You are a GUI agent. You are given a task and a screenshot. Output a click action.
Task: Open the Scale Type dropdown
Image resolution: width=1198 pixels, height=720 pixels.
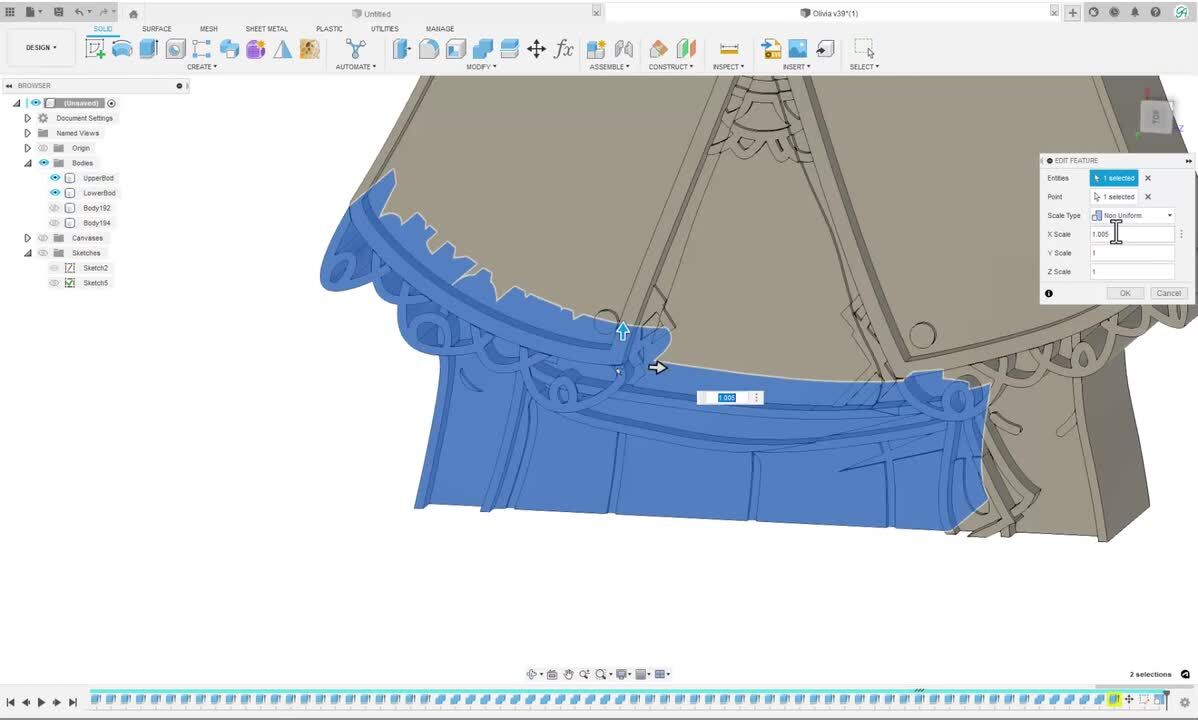pos(1132,216)
